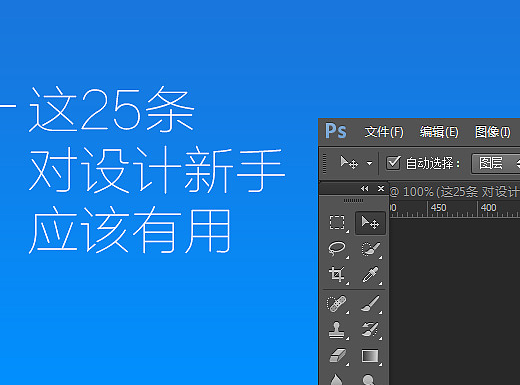
Task: Select the Blur tool
Action: click(x=337, y=379)
